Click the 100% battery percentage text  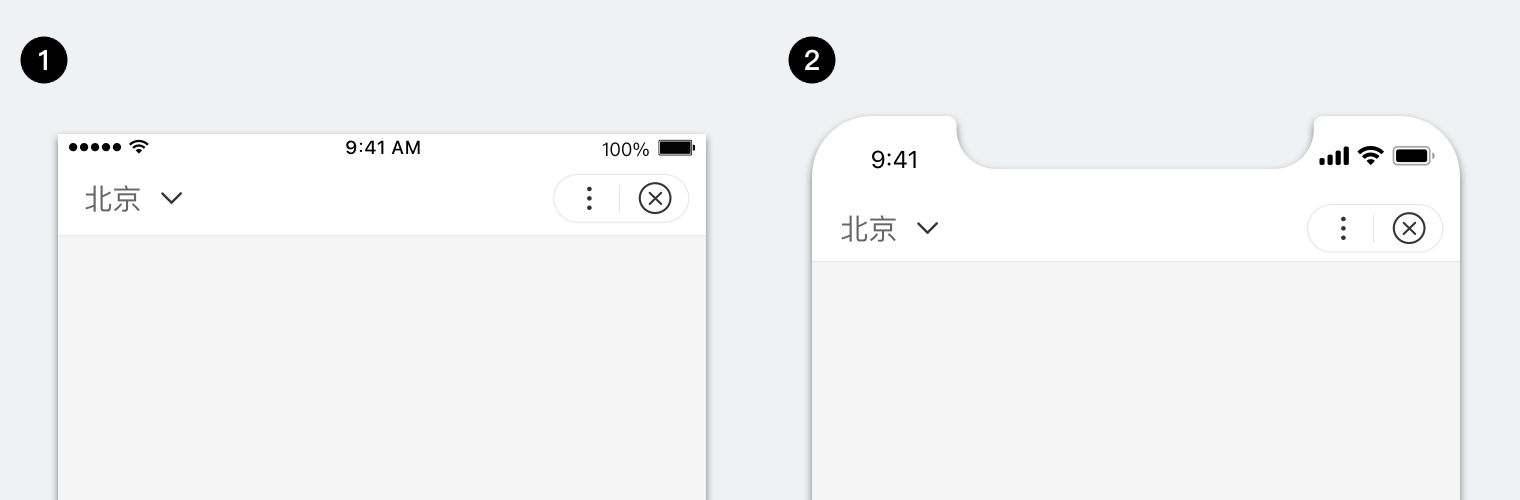click(625, 150)
